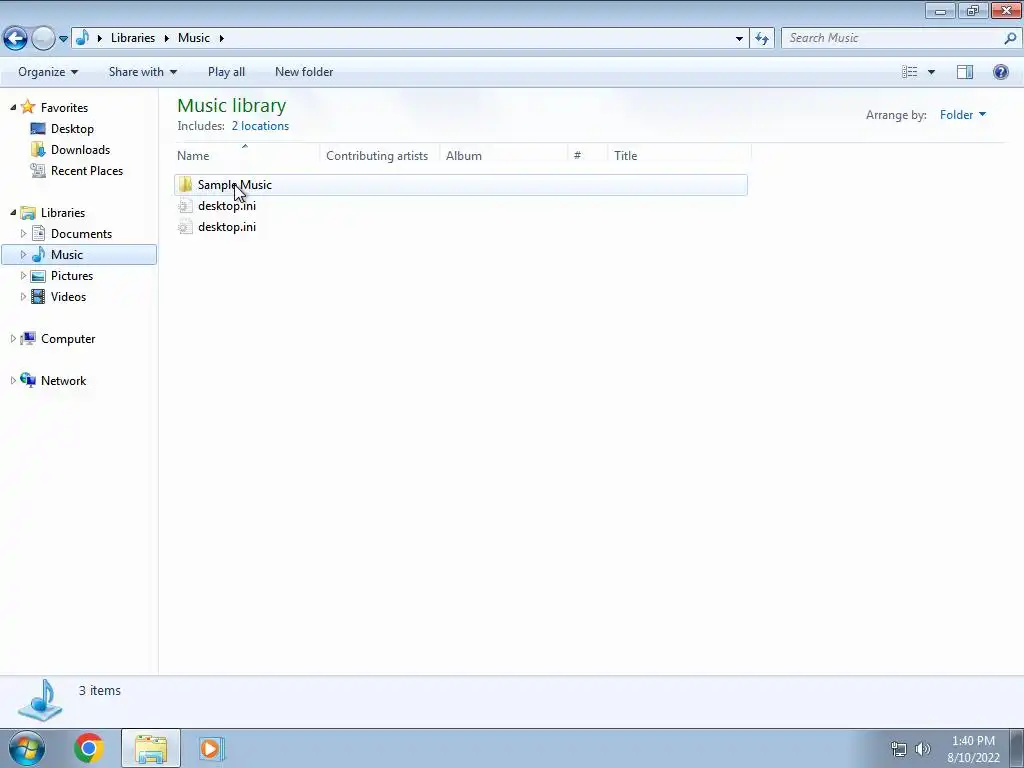
Task: Select the Sample Music folder icon
Action: (x=185, y=185)
